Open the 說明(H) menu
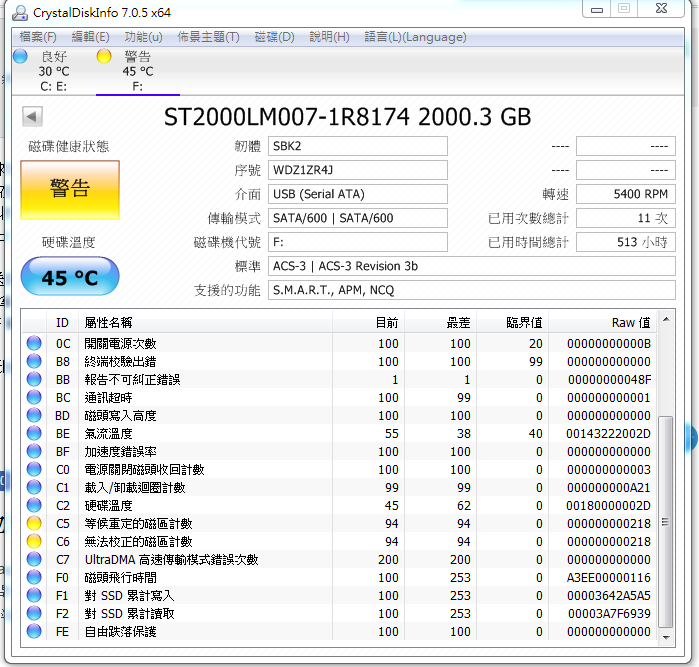The image size is (699, 667). point(329,37)
